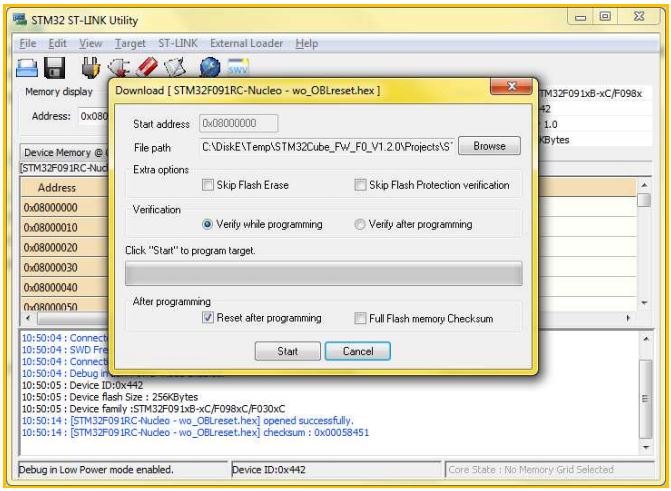The height and width of the screenshot is (491, 671).
Task: Click log panel scroll up arrow
Action: click(646, 339)
